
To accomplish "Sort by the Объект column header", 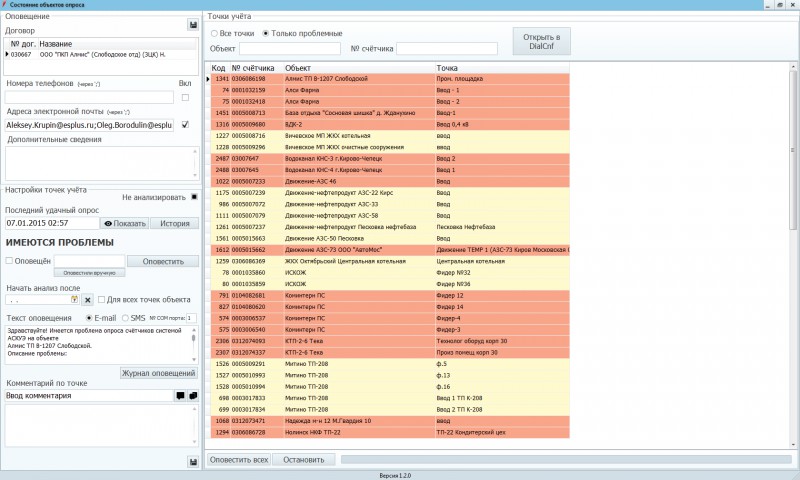I will 359,68.
